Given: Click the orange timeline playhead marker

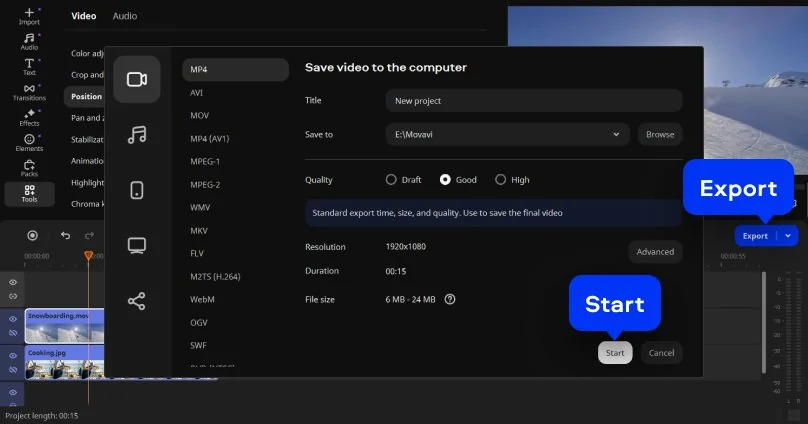Looking at the screenshot, I should 88,256.
